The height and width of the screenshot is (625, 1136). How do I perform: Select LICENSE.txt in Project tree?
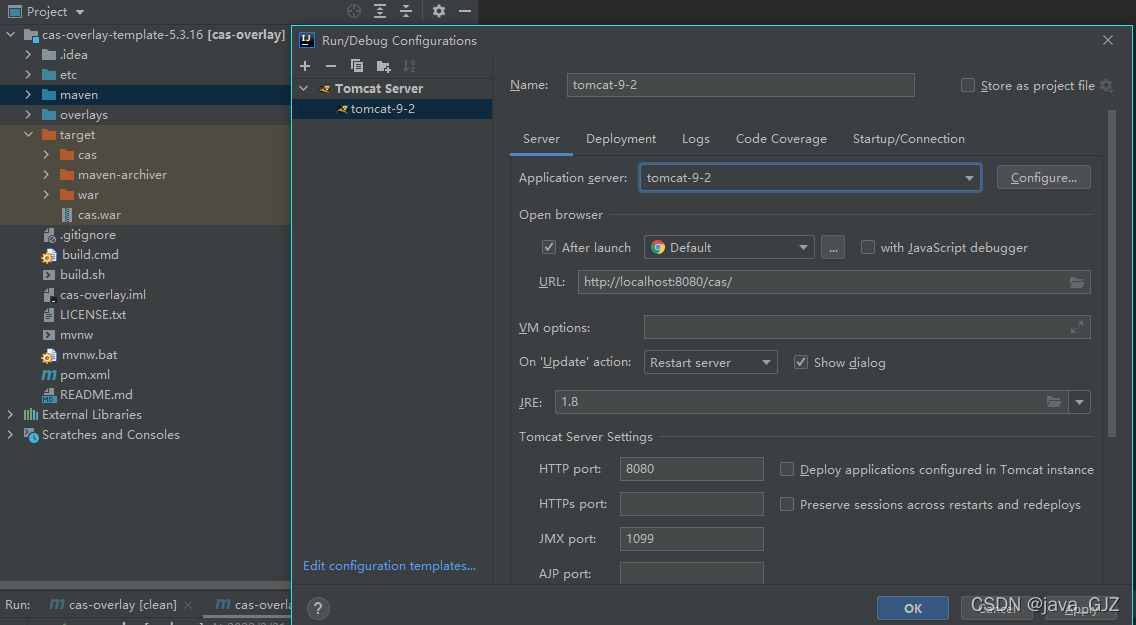click(93, 315)
